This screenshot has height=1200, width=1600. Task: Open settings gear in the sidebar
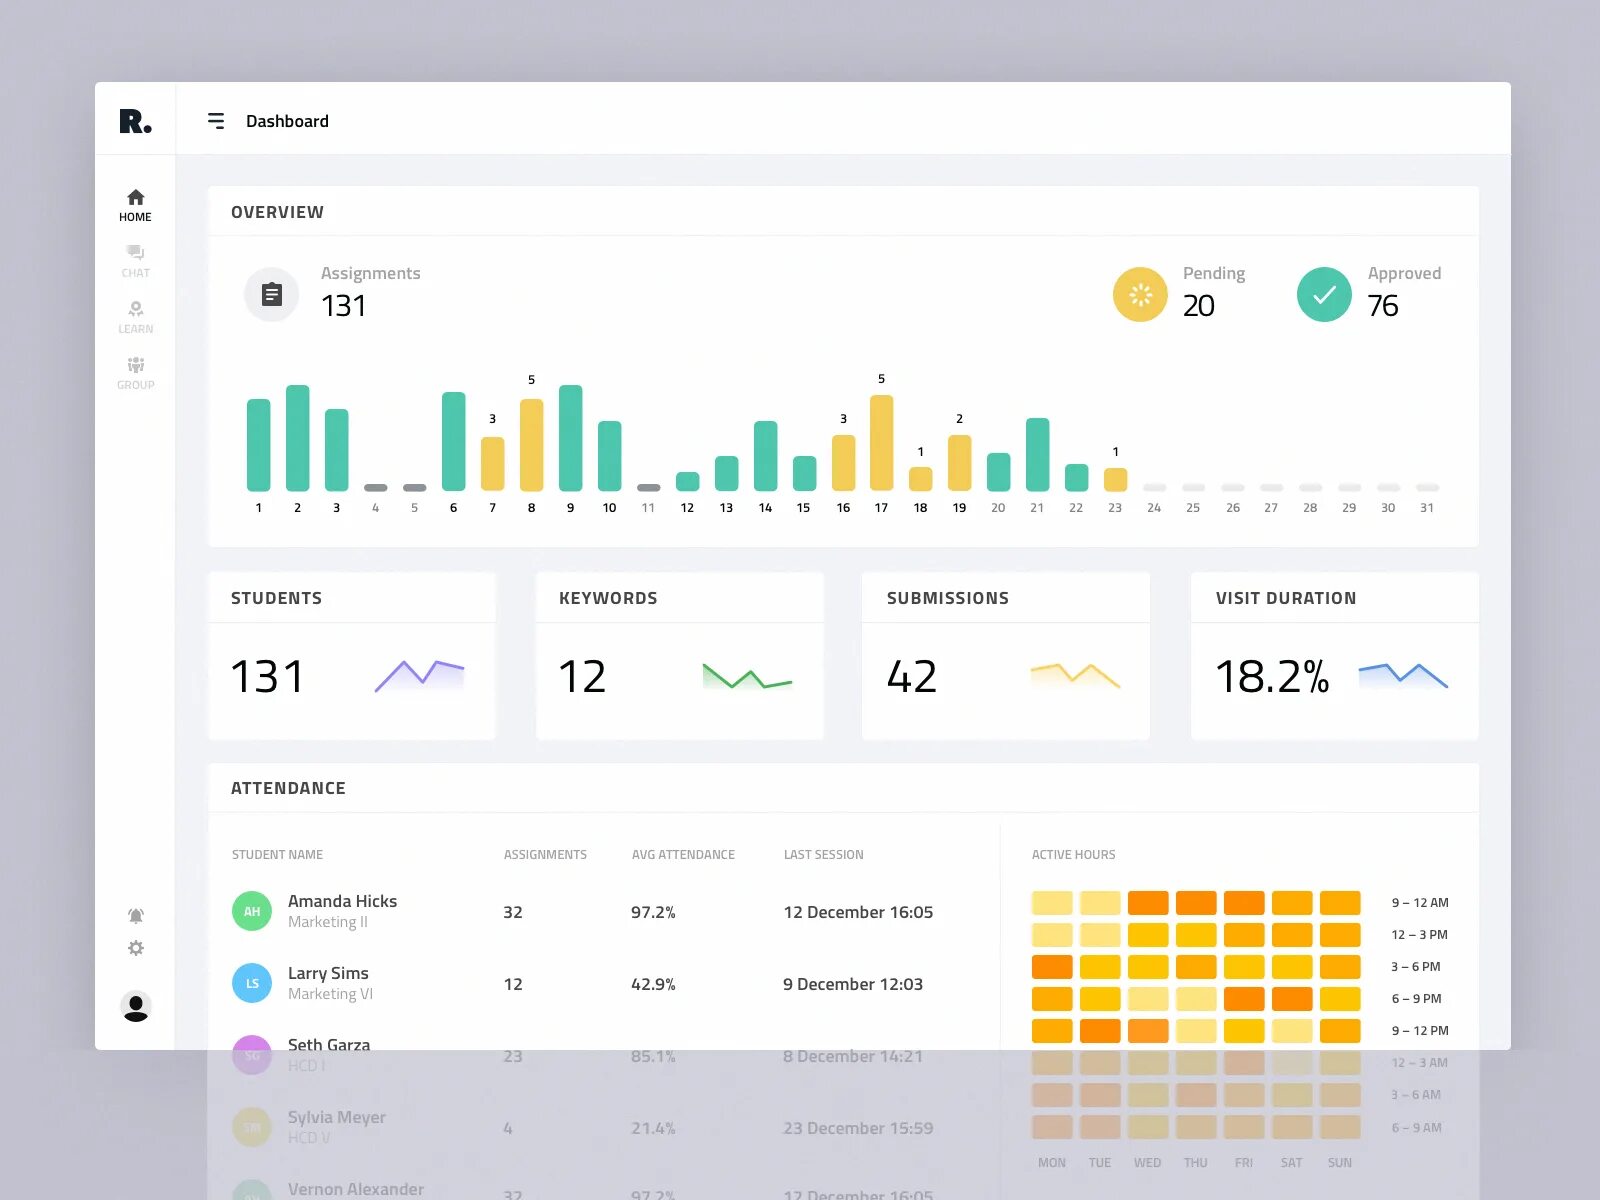tap(136, 948)
